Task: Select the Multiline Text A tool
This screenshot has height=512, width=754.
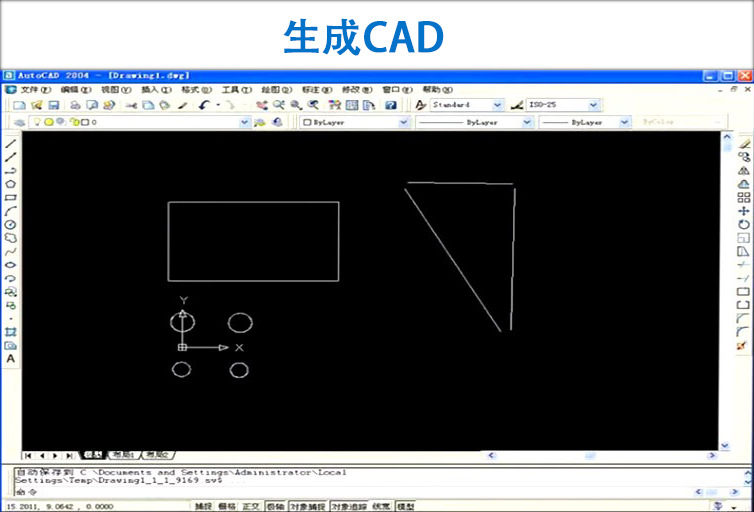Action: (x=11, y=359)
